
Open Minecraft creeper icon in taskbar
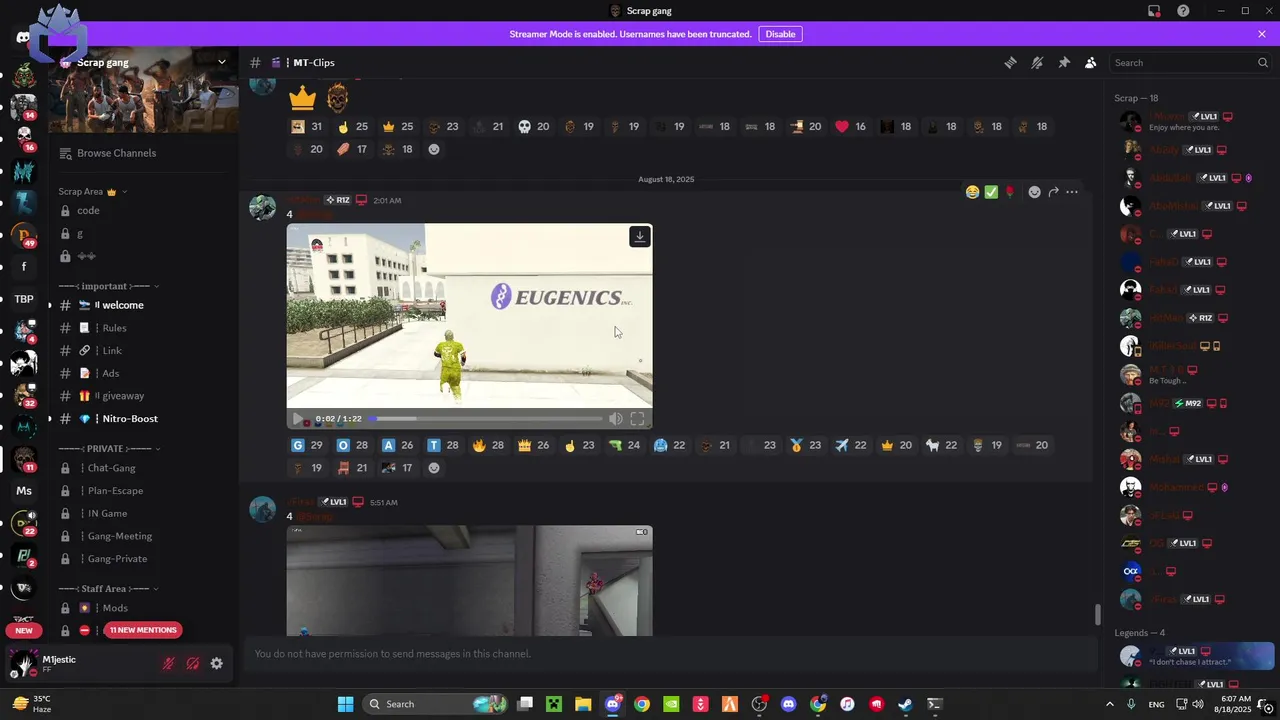[x=554, y=704]
